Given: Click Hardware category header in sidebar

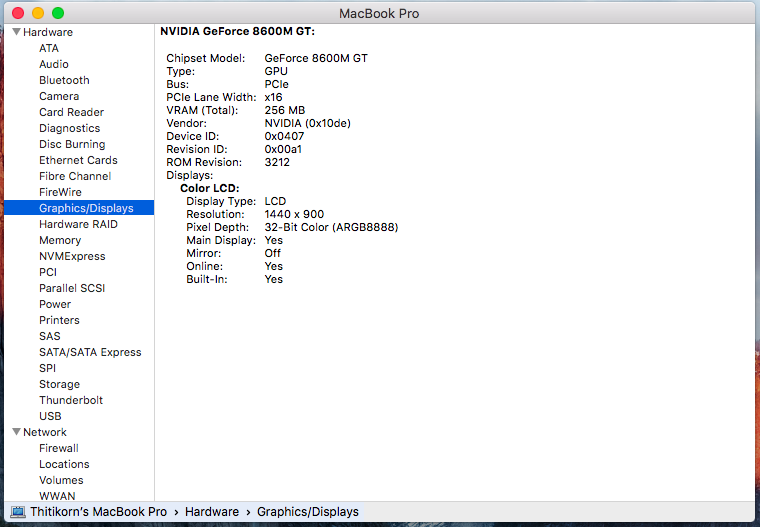Looking at the screenshot, I should (x=48, y=32).
